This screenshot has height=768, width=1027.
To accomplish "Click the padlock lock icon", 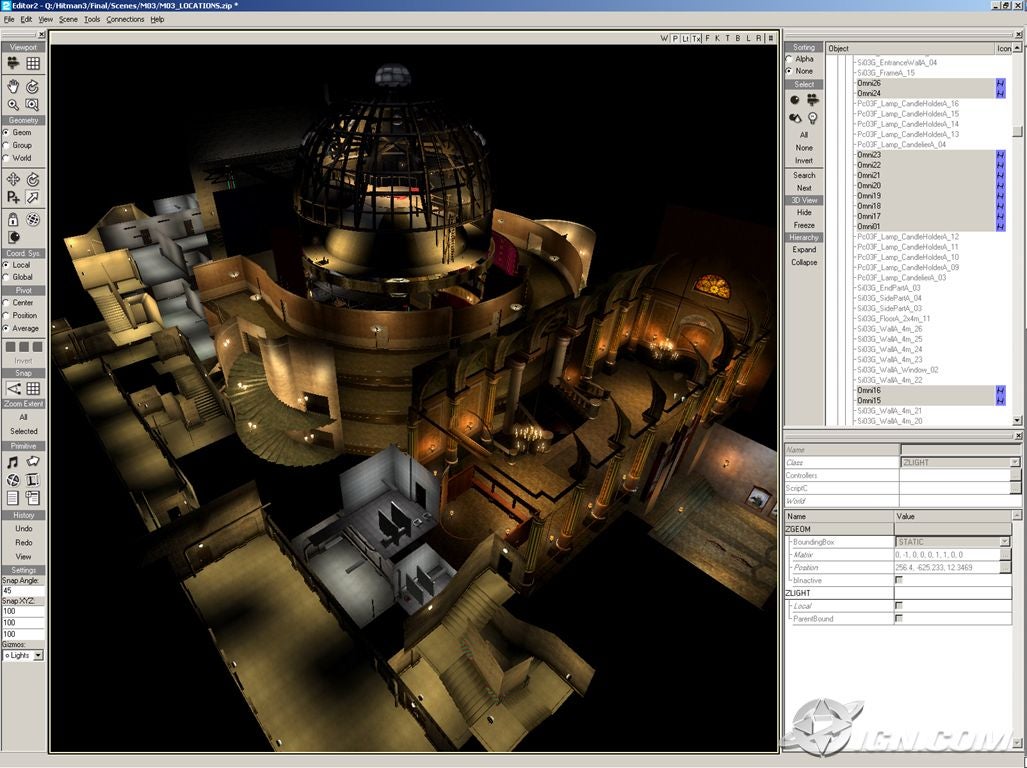I will pos(13,219).
